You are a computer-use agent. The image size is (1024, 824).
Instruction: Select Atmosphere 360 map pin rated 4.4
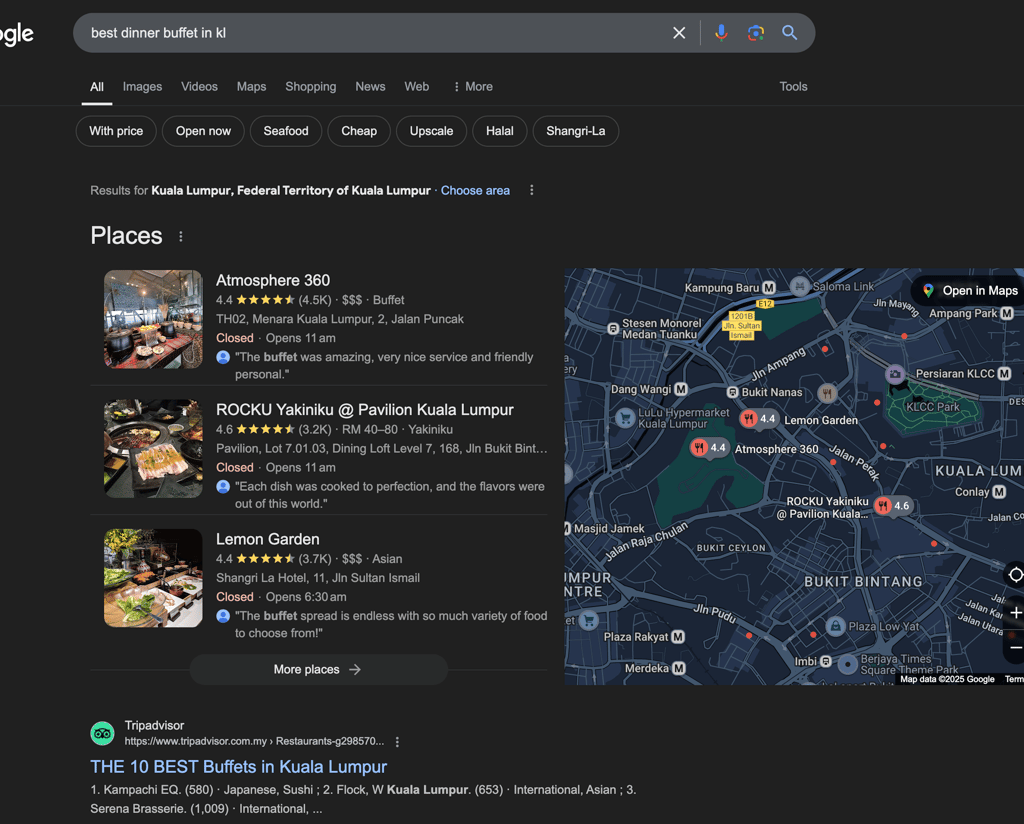click(709, 448)
